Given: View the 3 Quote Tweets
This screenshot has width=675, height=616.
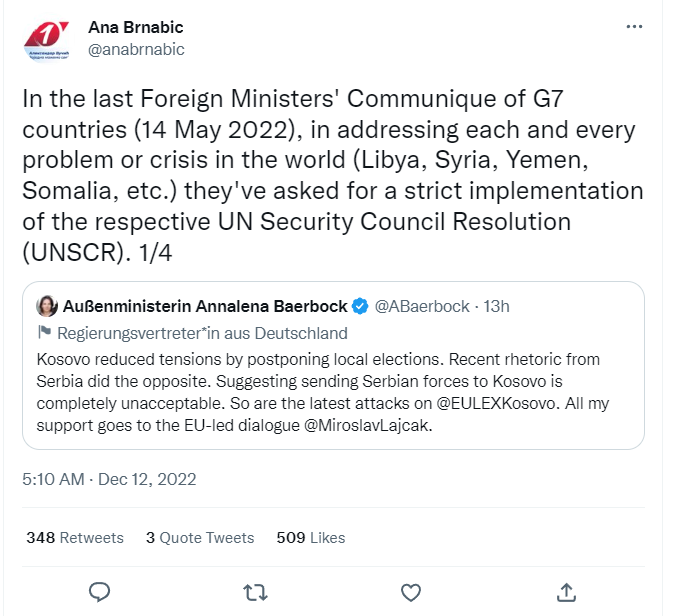Looking at the screenshot, I should 199,537.
